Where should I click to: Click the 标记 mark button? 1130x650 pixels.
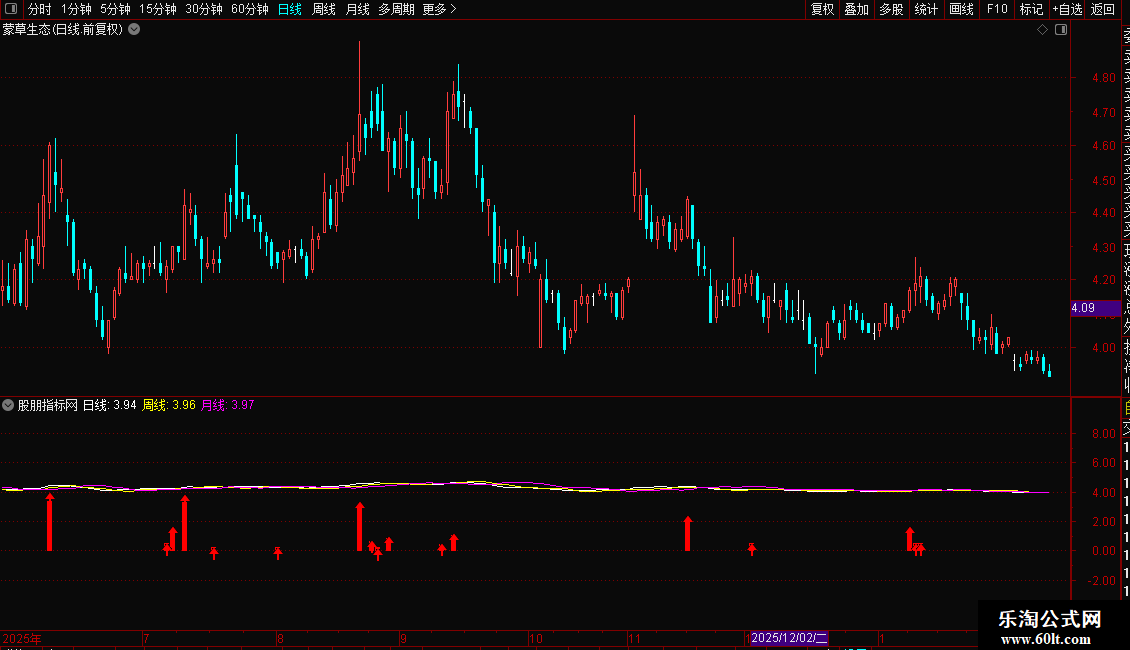pyautogui.click(x=1031, y=9)
